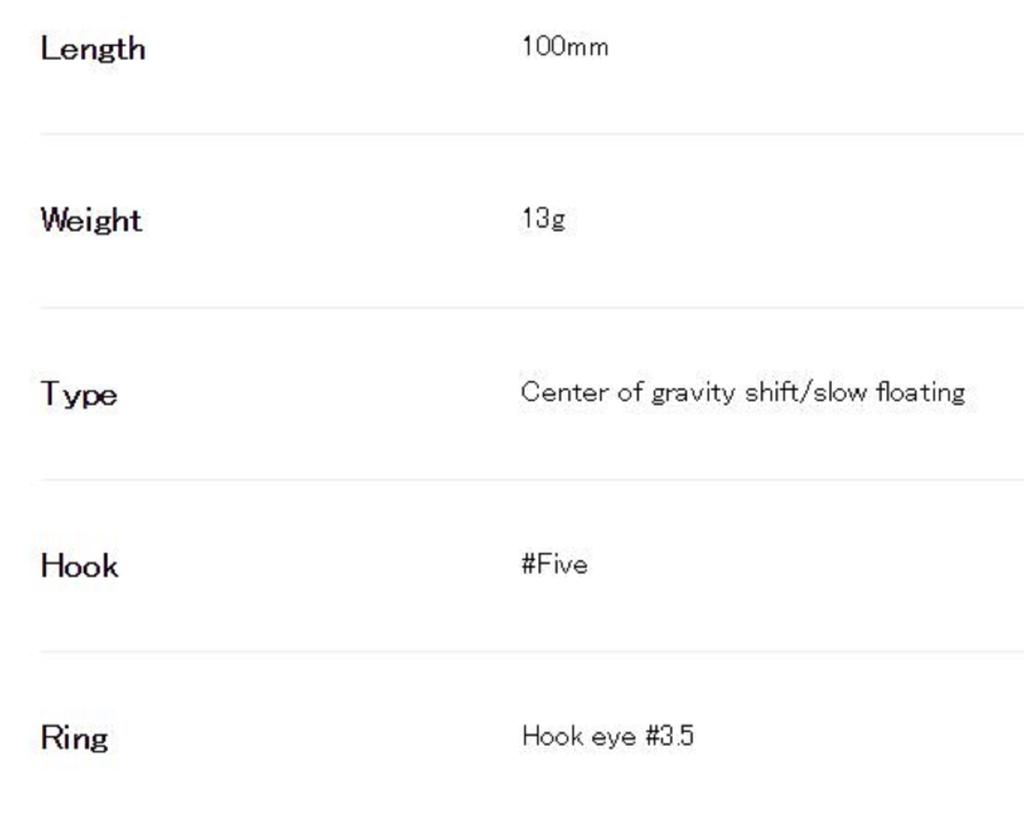Click the divider line below the Hook row
1024x821 pixels.
[x=530, y=652]
